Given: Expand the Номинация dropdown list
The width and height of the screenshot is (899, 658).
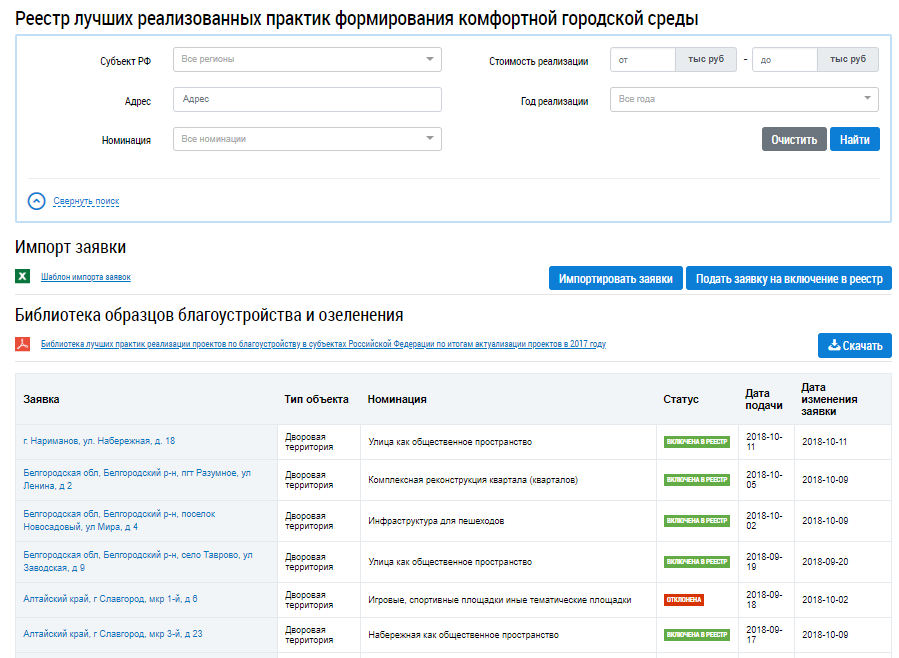Looking at the screenshot, I should pyautogui.click(x=307, y=139).
